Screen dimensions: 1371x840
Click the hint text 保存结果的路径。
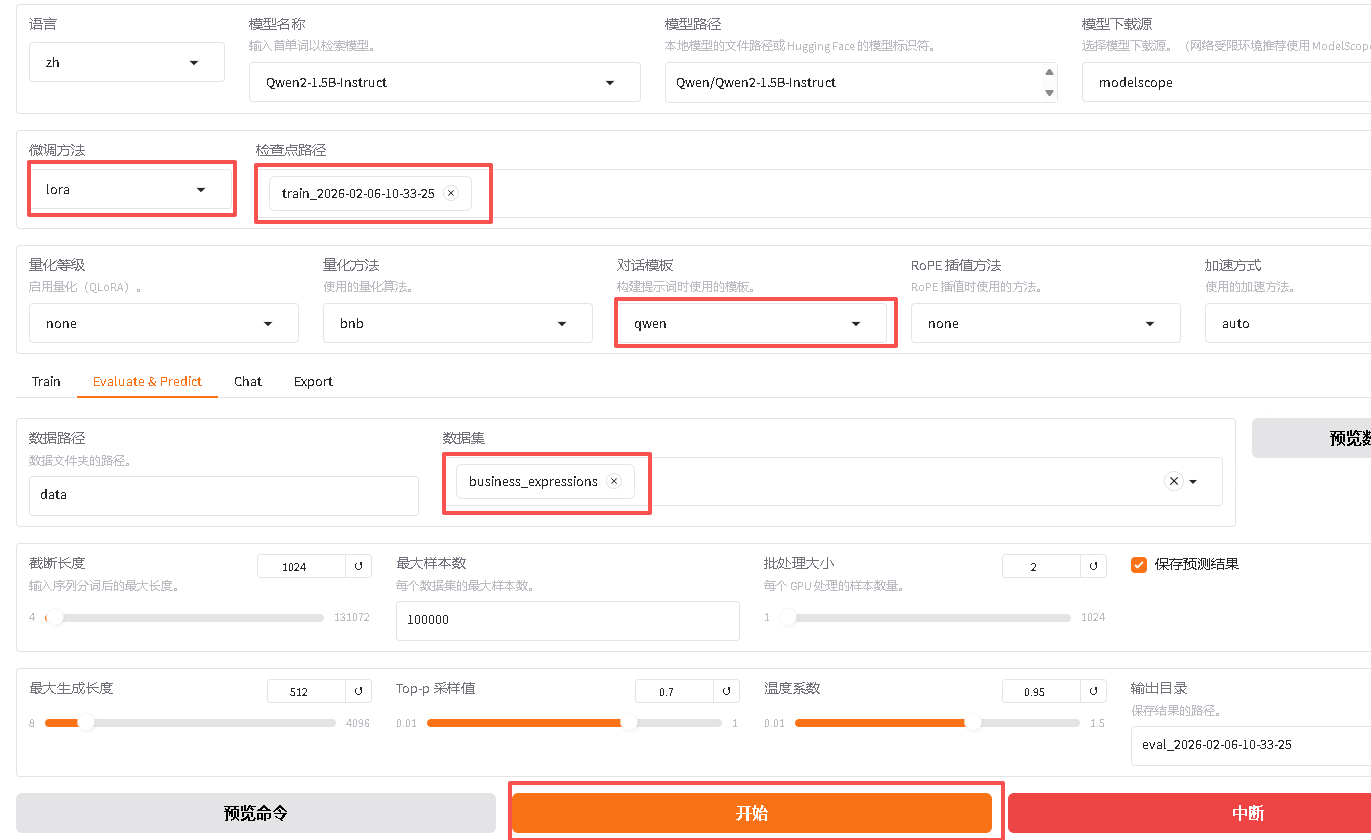coord(1178,710)
